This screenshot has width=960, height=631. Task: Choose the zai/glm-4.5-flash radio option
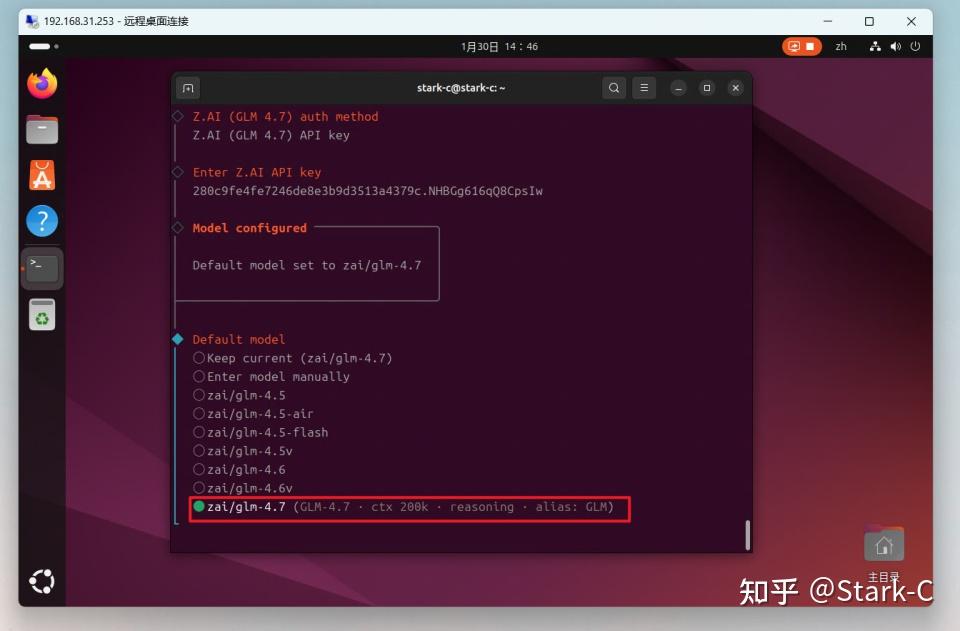tap(261, 432)
